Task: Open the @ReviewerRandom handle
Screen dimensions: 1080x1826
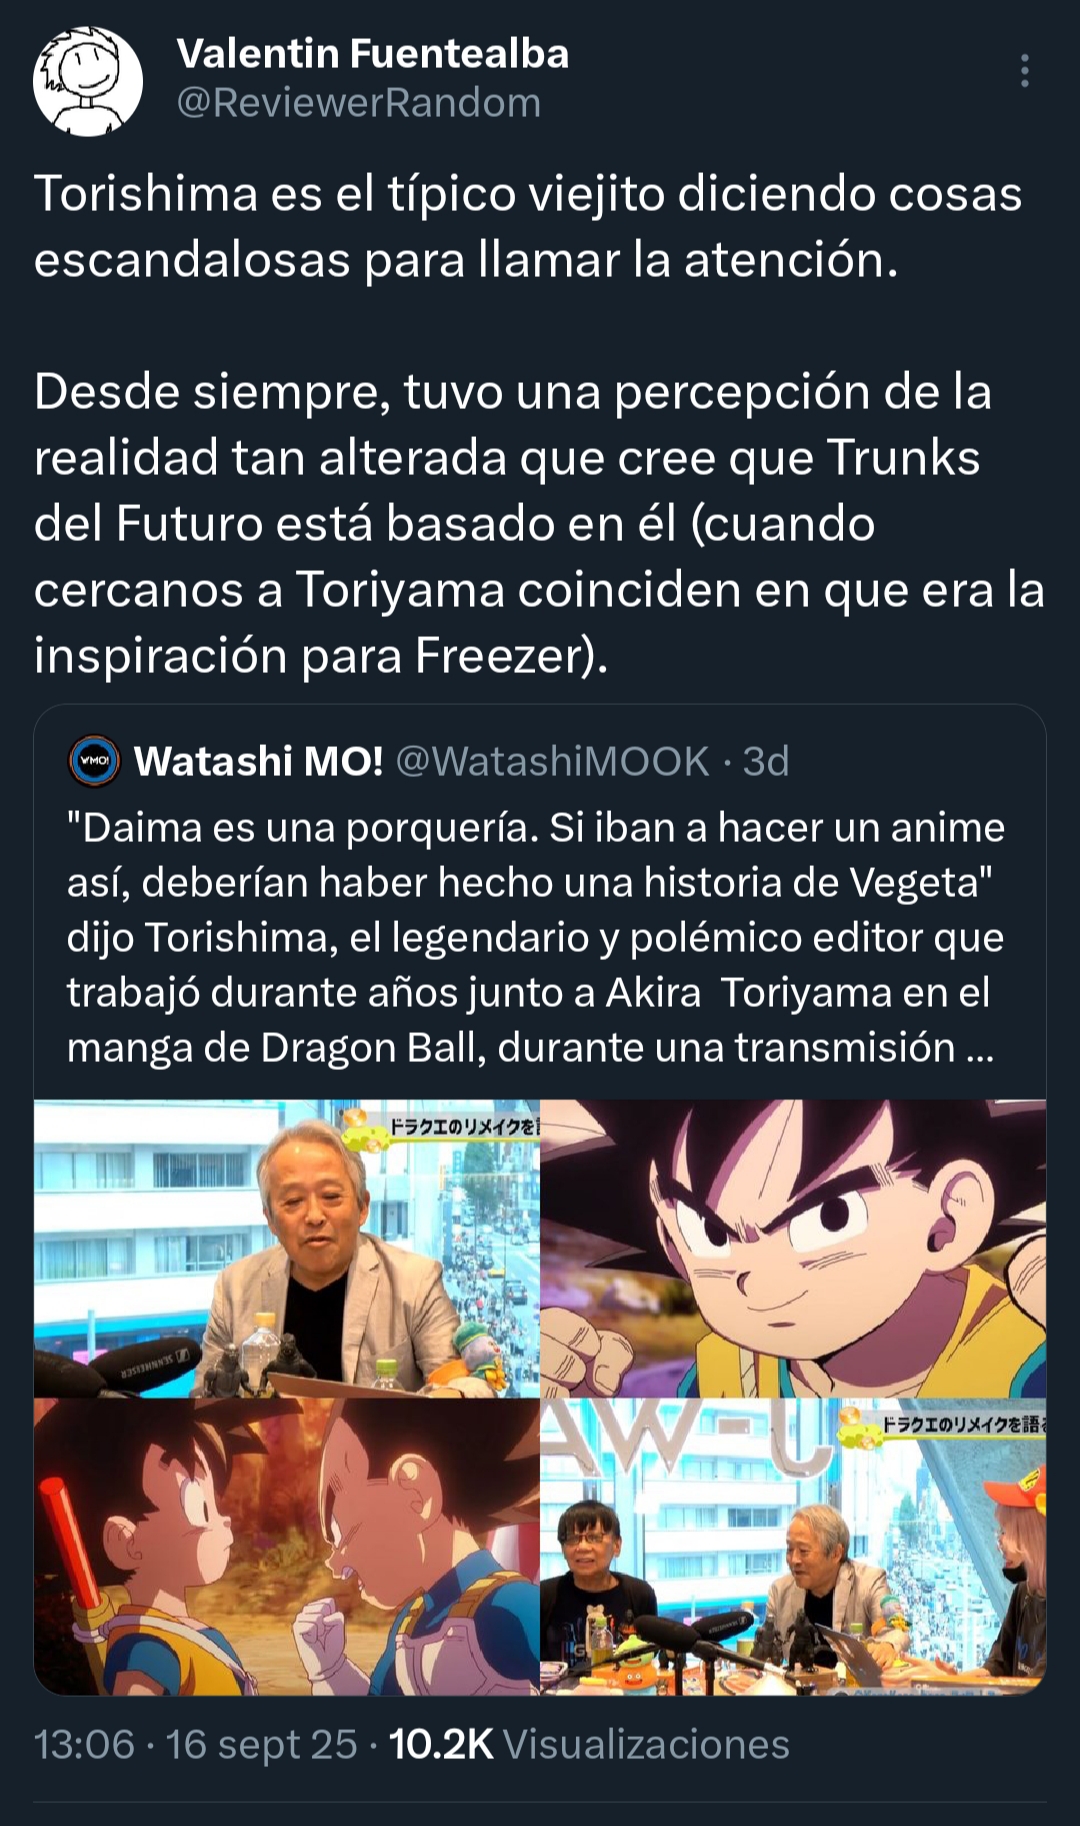Action: click(x=359, y=103)
